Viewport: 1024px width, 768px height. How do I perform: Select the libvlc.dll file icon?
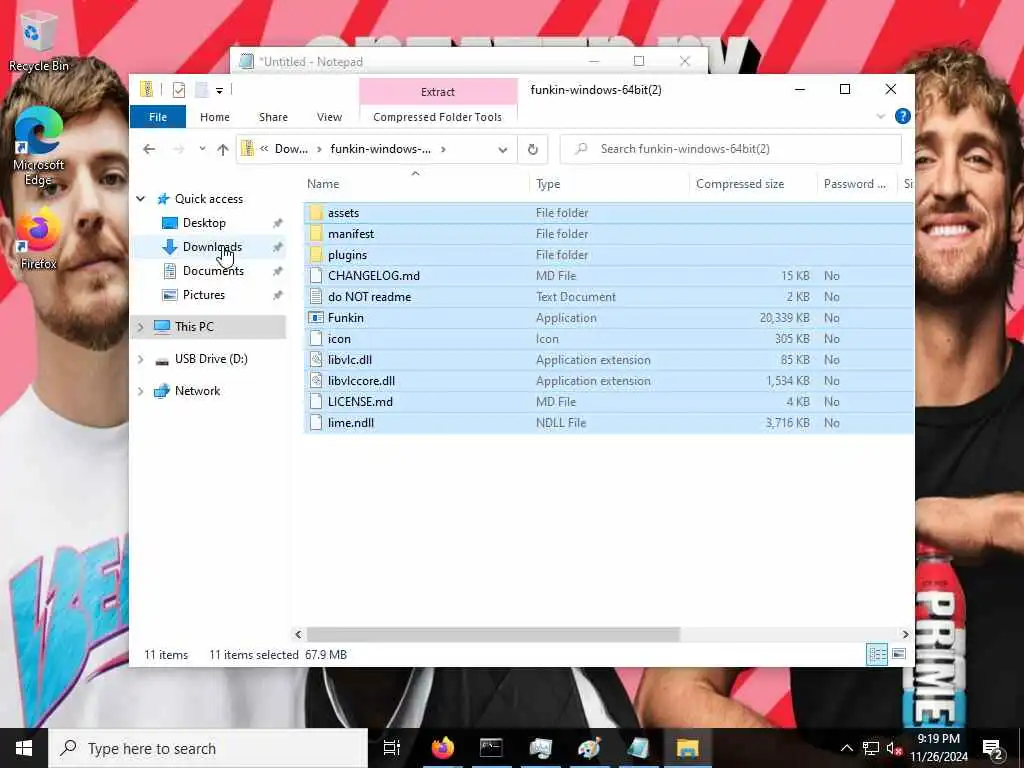[316, 360]
